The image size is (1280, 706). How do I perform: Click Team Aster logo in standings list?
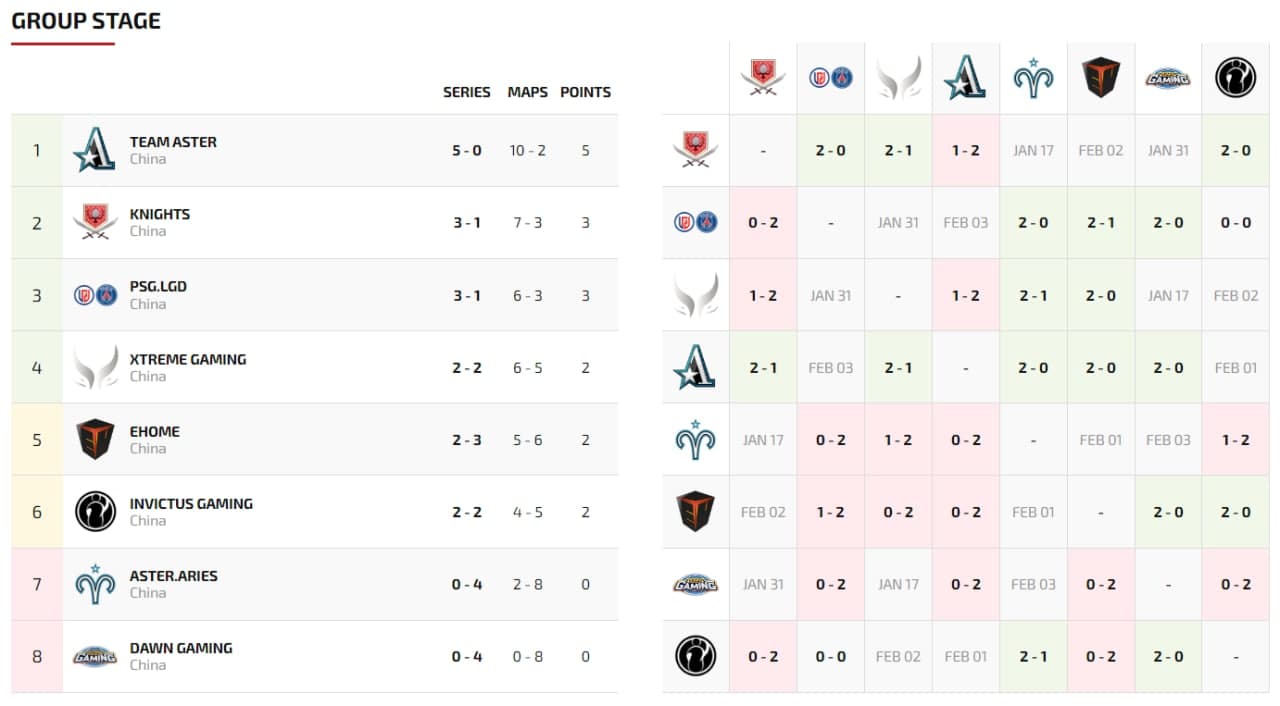(95, 150)
